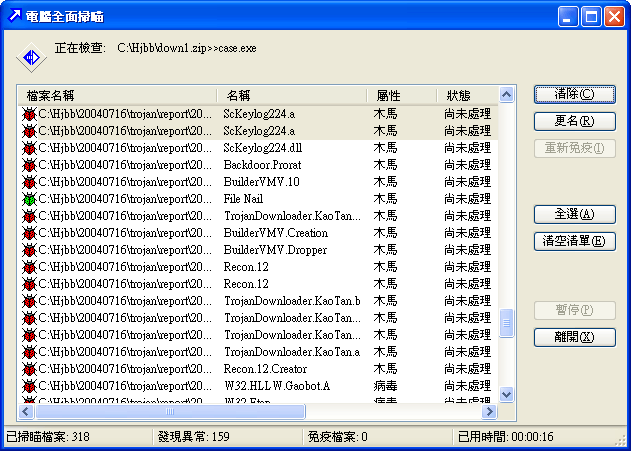Image resolution: width=631 pixels, height=451 pixels.
Task: Click the bug icon of the W32.HLLW.Gaobot.A row
Action: coord(29,386)
